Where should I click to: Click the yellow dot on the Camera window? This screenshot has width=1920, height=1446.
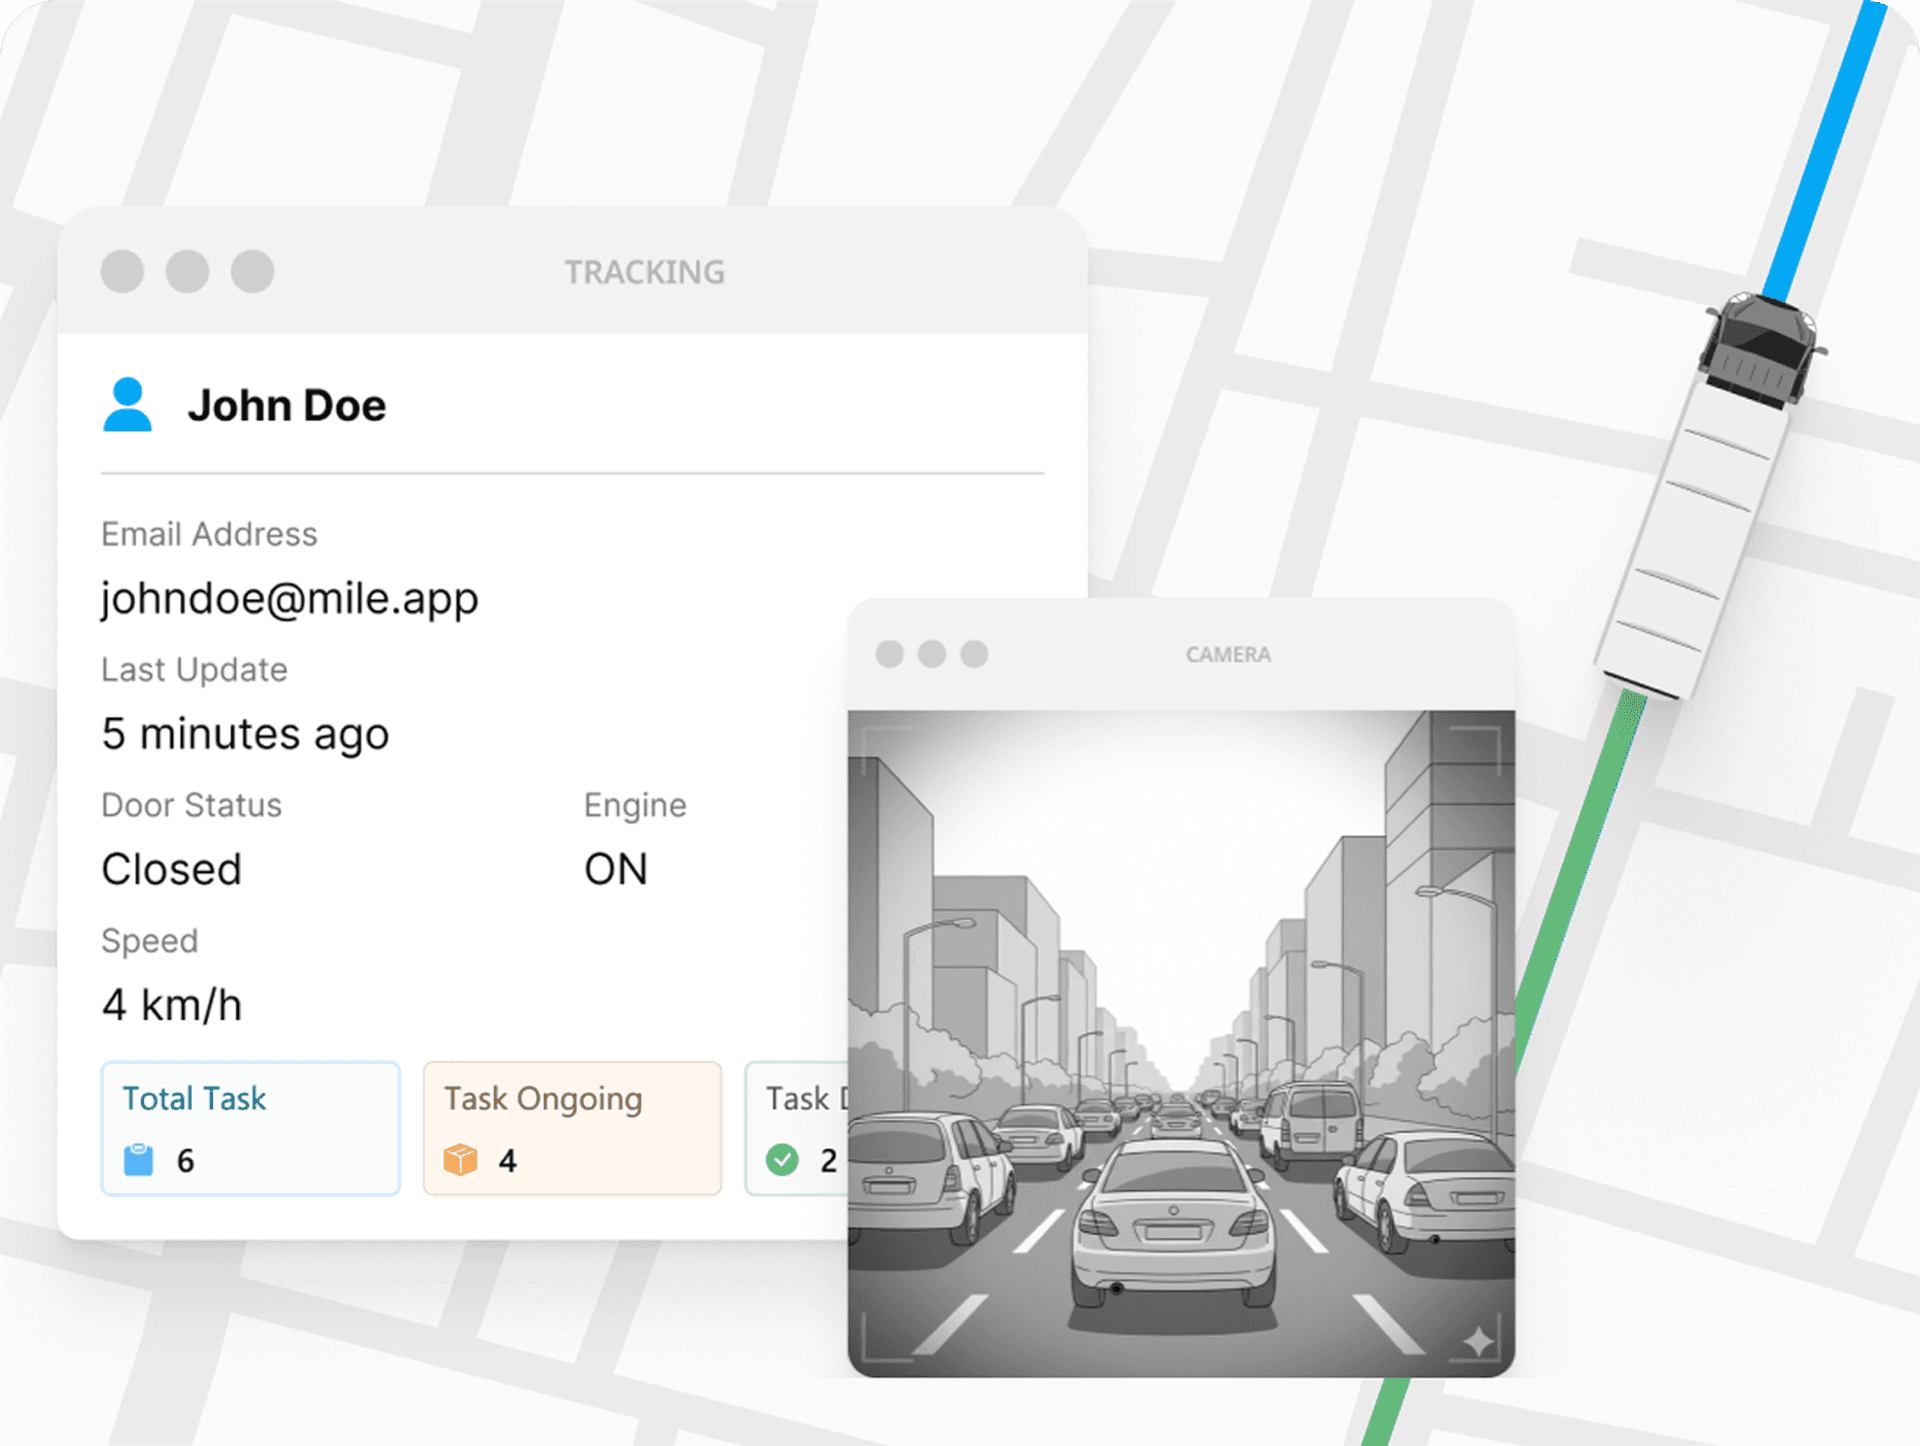tap(933, 653)
